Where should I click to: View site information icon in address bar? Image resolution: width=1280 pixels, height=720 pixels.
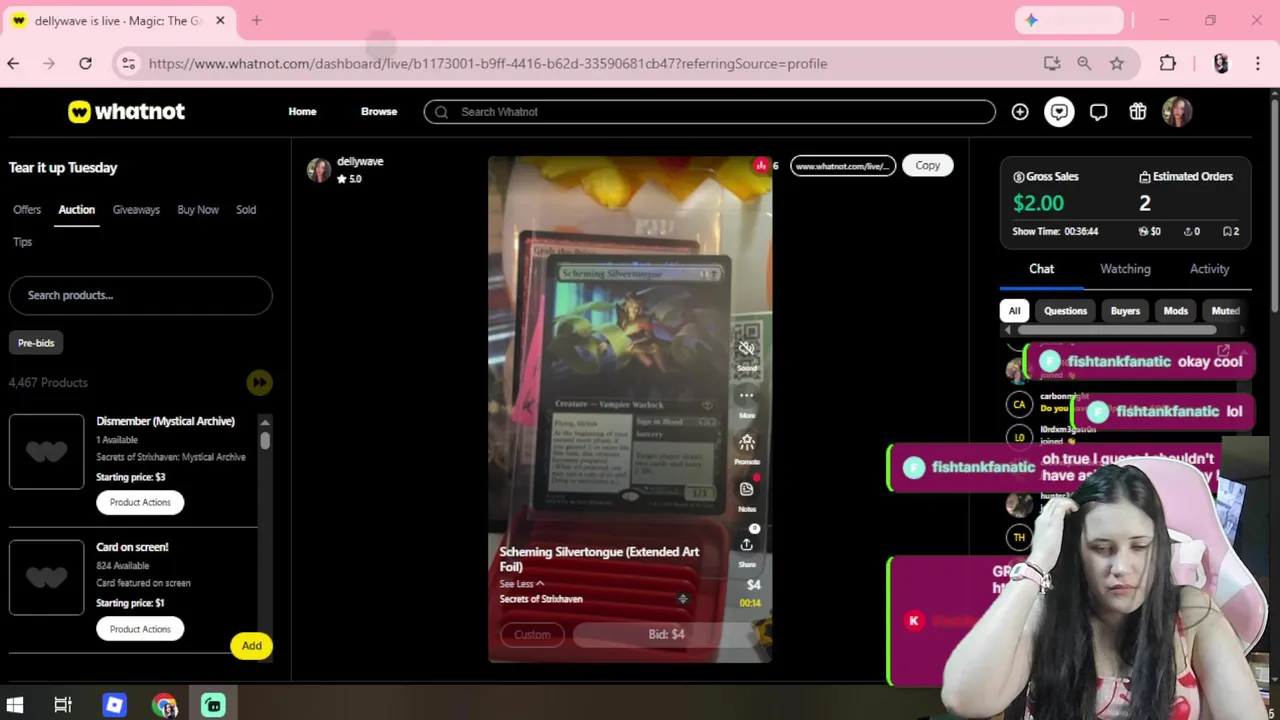(128, 63)
